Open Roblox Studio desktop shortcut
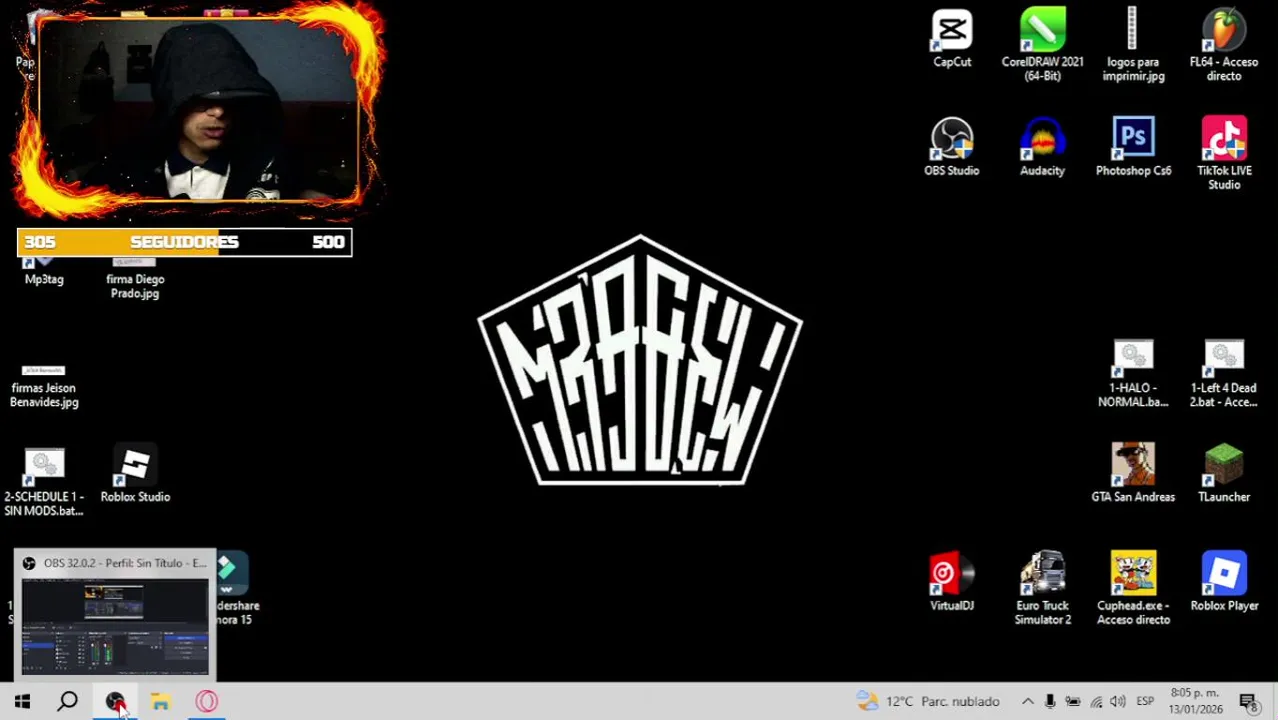The height and width of the screenshot is (720, 1278). click(135, 473)
